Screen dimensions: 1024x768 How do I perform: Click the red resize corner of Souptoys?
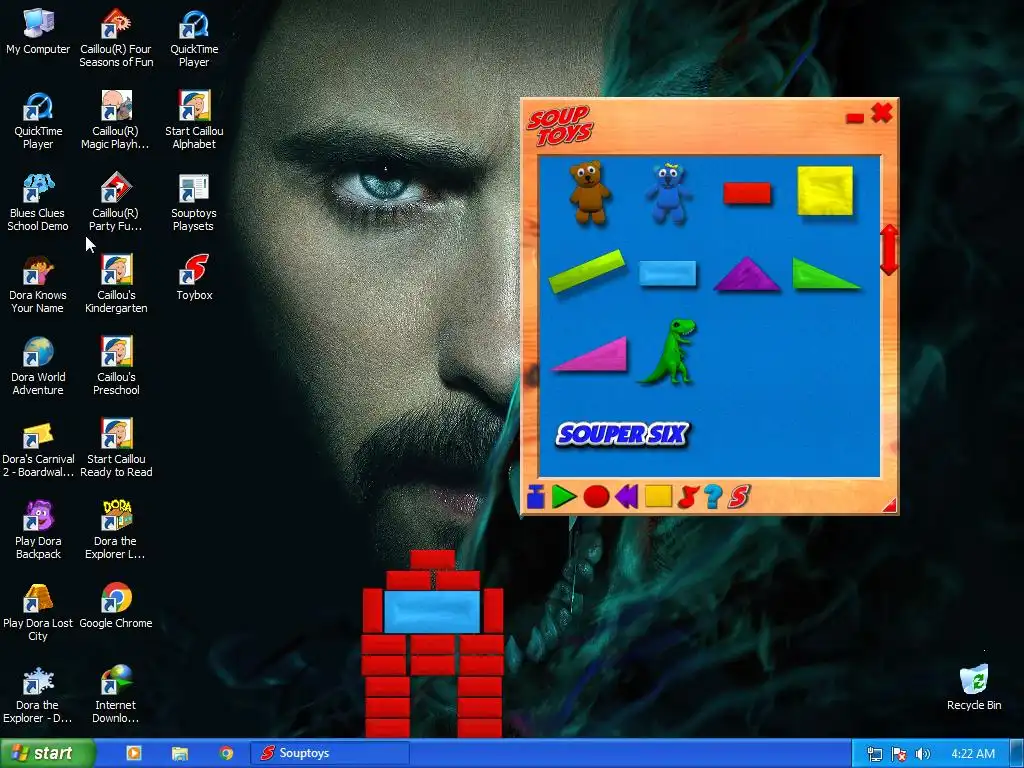889,505
